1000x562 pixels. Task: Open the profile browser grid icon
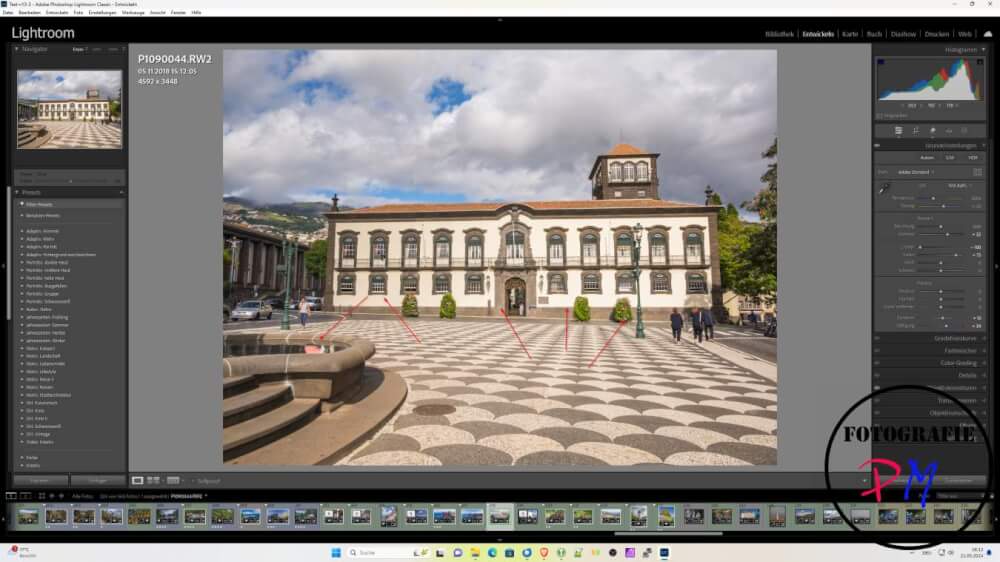977,172
